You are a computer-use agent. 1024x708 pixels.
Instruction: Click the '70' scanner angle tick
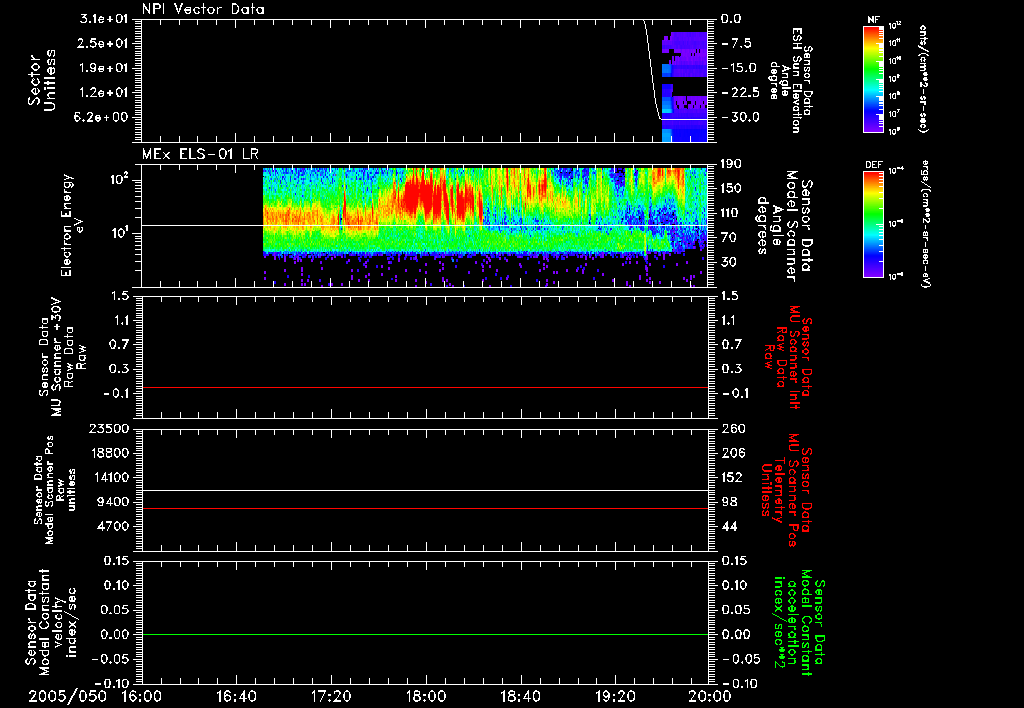(x=729, y=238)
